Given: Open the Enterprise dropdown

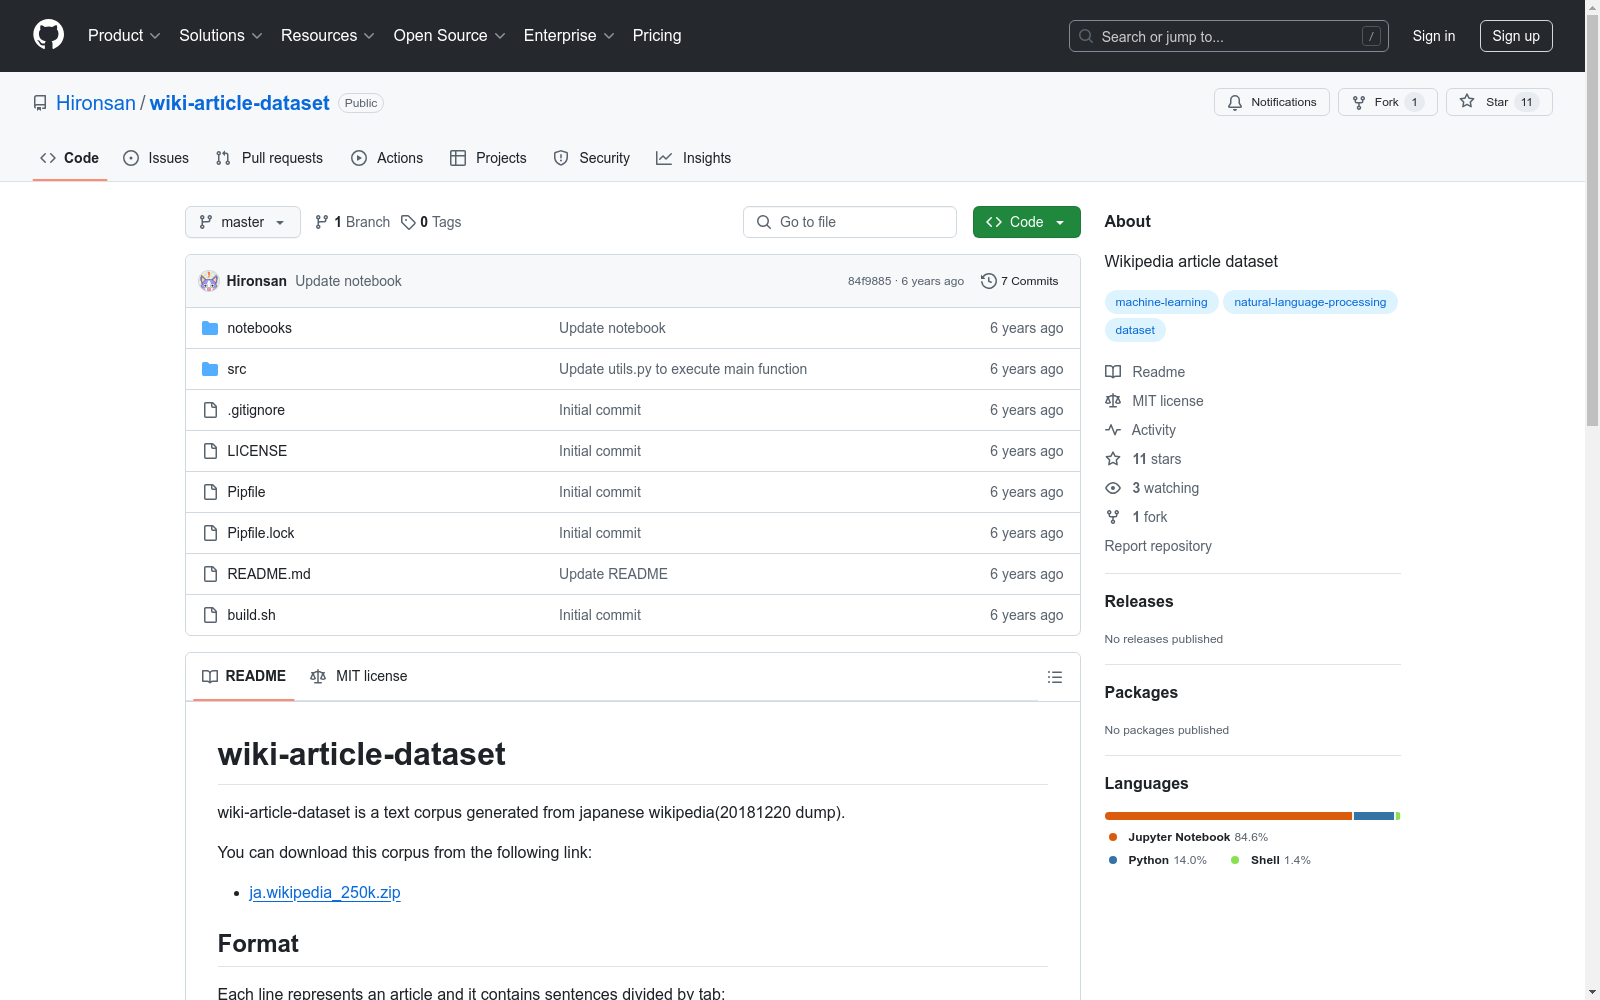Looking at the screenshot, I should coord(569,36).
